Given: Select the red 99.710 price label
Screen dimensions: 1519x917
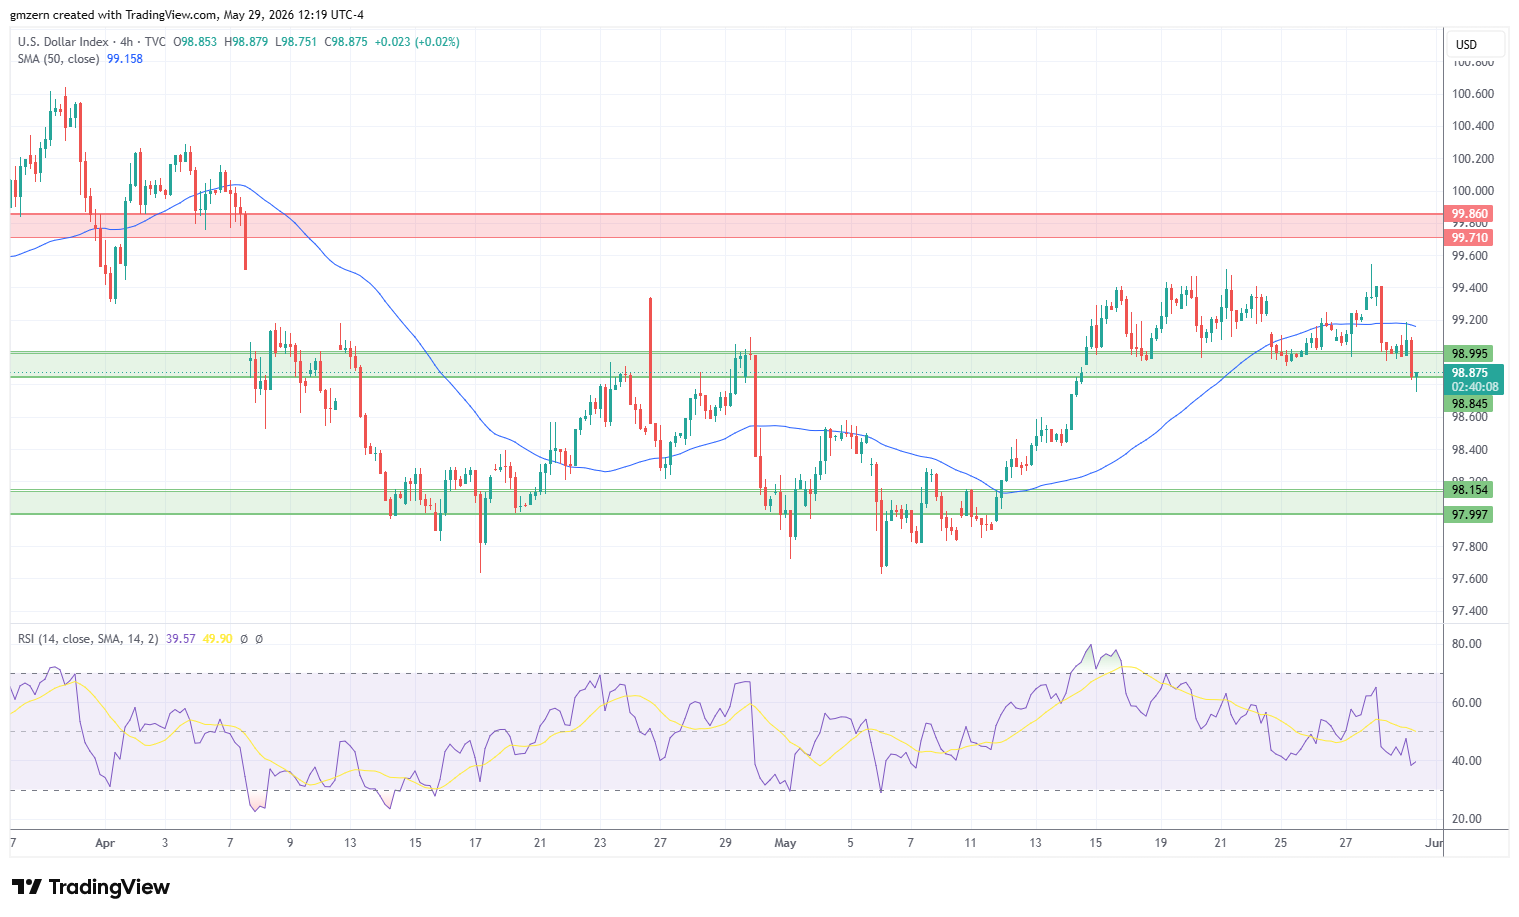Looking at the screenshot, I should [1470, 238].
